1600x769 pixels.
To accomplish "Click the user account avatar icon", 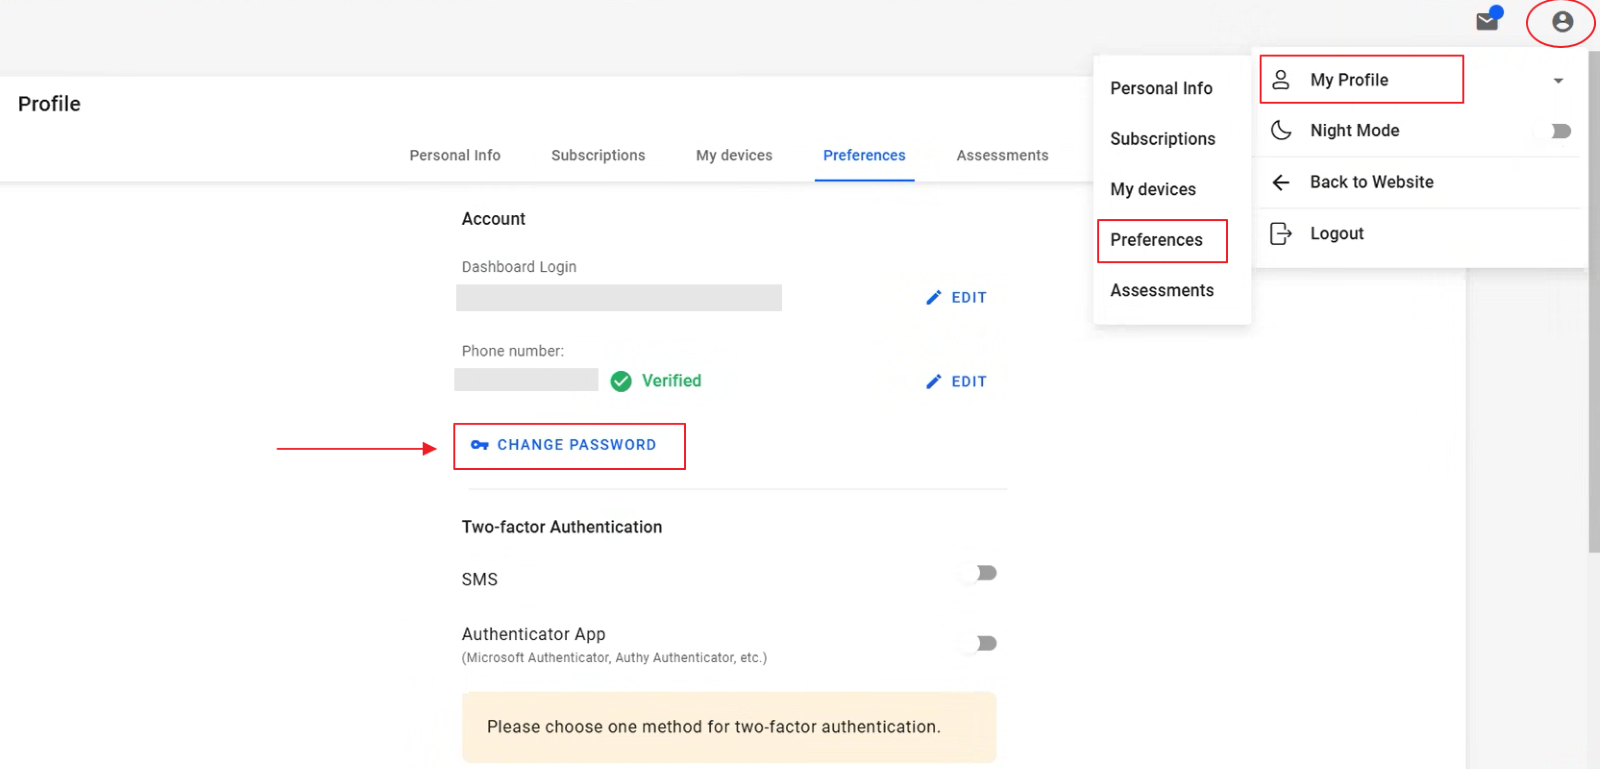I will (1562, 22).
